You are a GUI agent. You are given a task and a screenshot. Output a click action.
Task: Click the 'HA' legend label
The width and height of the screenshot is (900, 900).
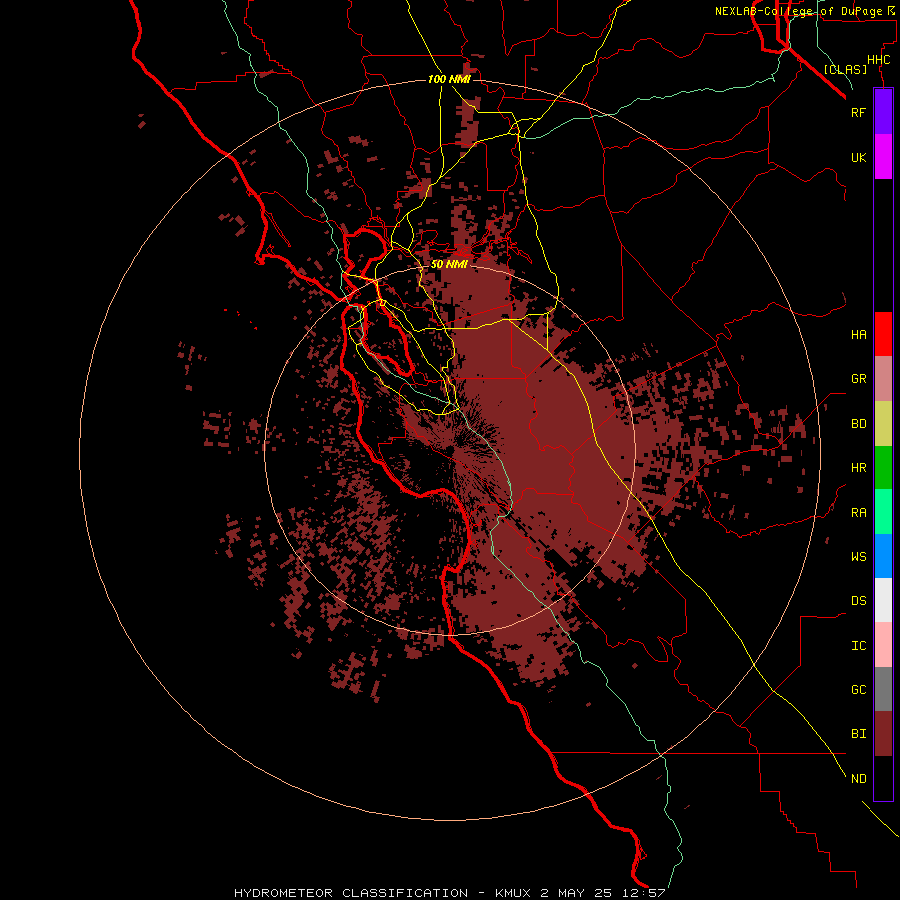point(858,335)
